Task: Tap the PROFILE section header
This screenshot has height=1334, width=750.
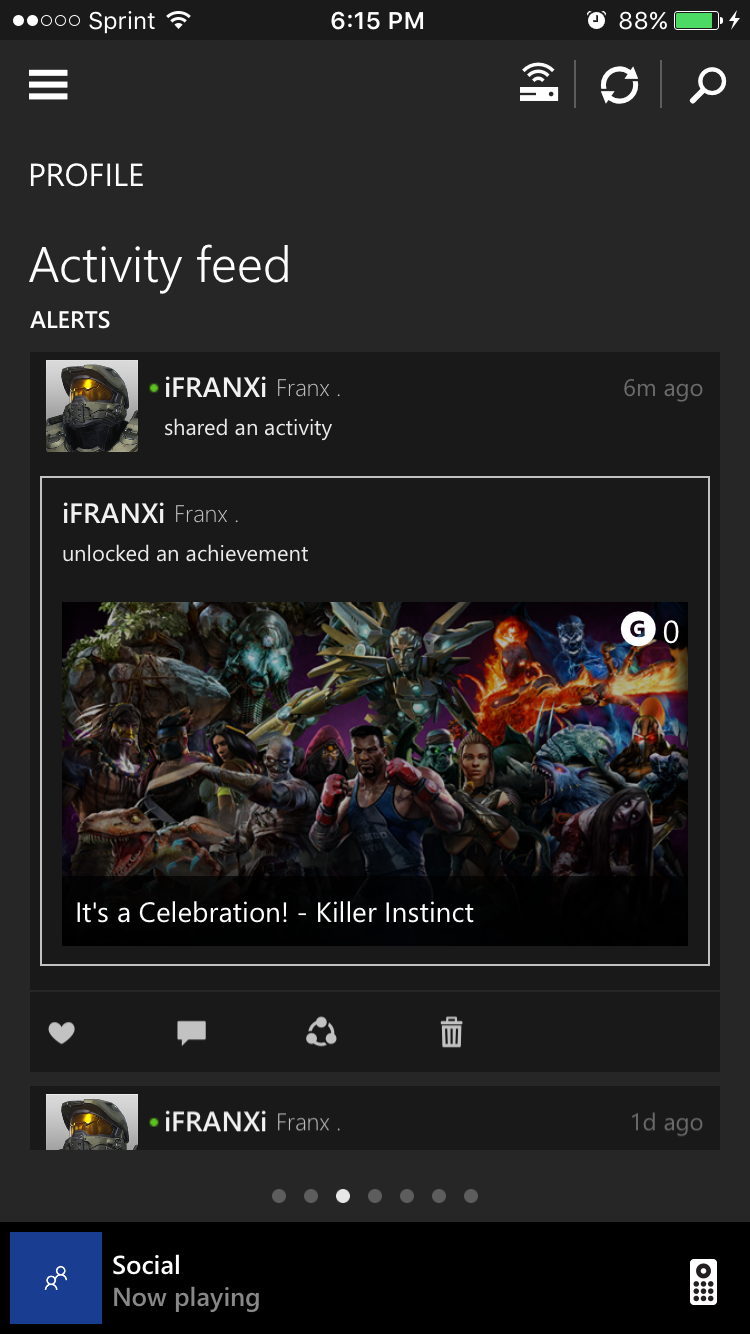Action: coord(86,175)
